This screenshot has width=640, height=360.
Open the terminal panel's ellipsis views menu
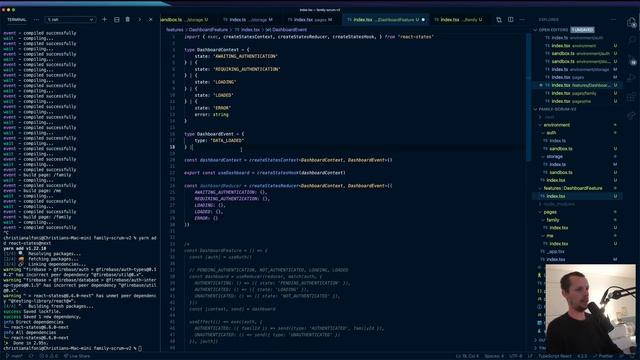36,19
